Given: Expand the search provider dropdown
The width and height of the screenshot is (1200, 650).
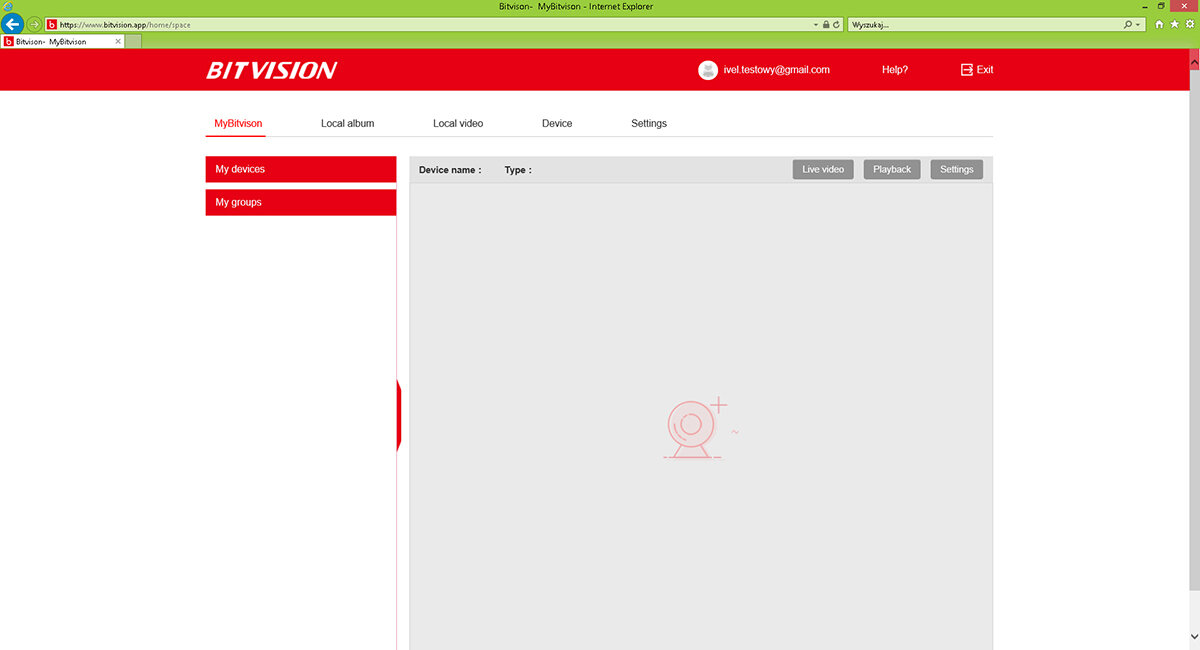Looking at the screenshot, I should point(1138,24).
